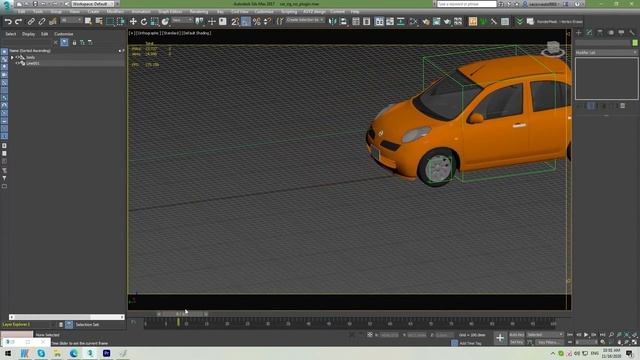Activate the Select and Scale tool
The width and height of the screenshot is (640, 360).
click(x=154, y=22)
